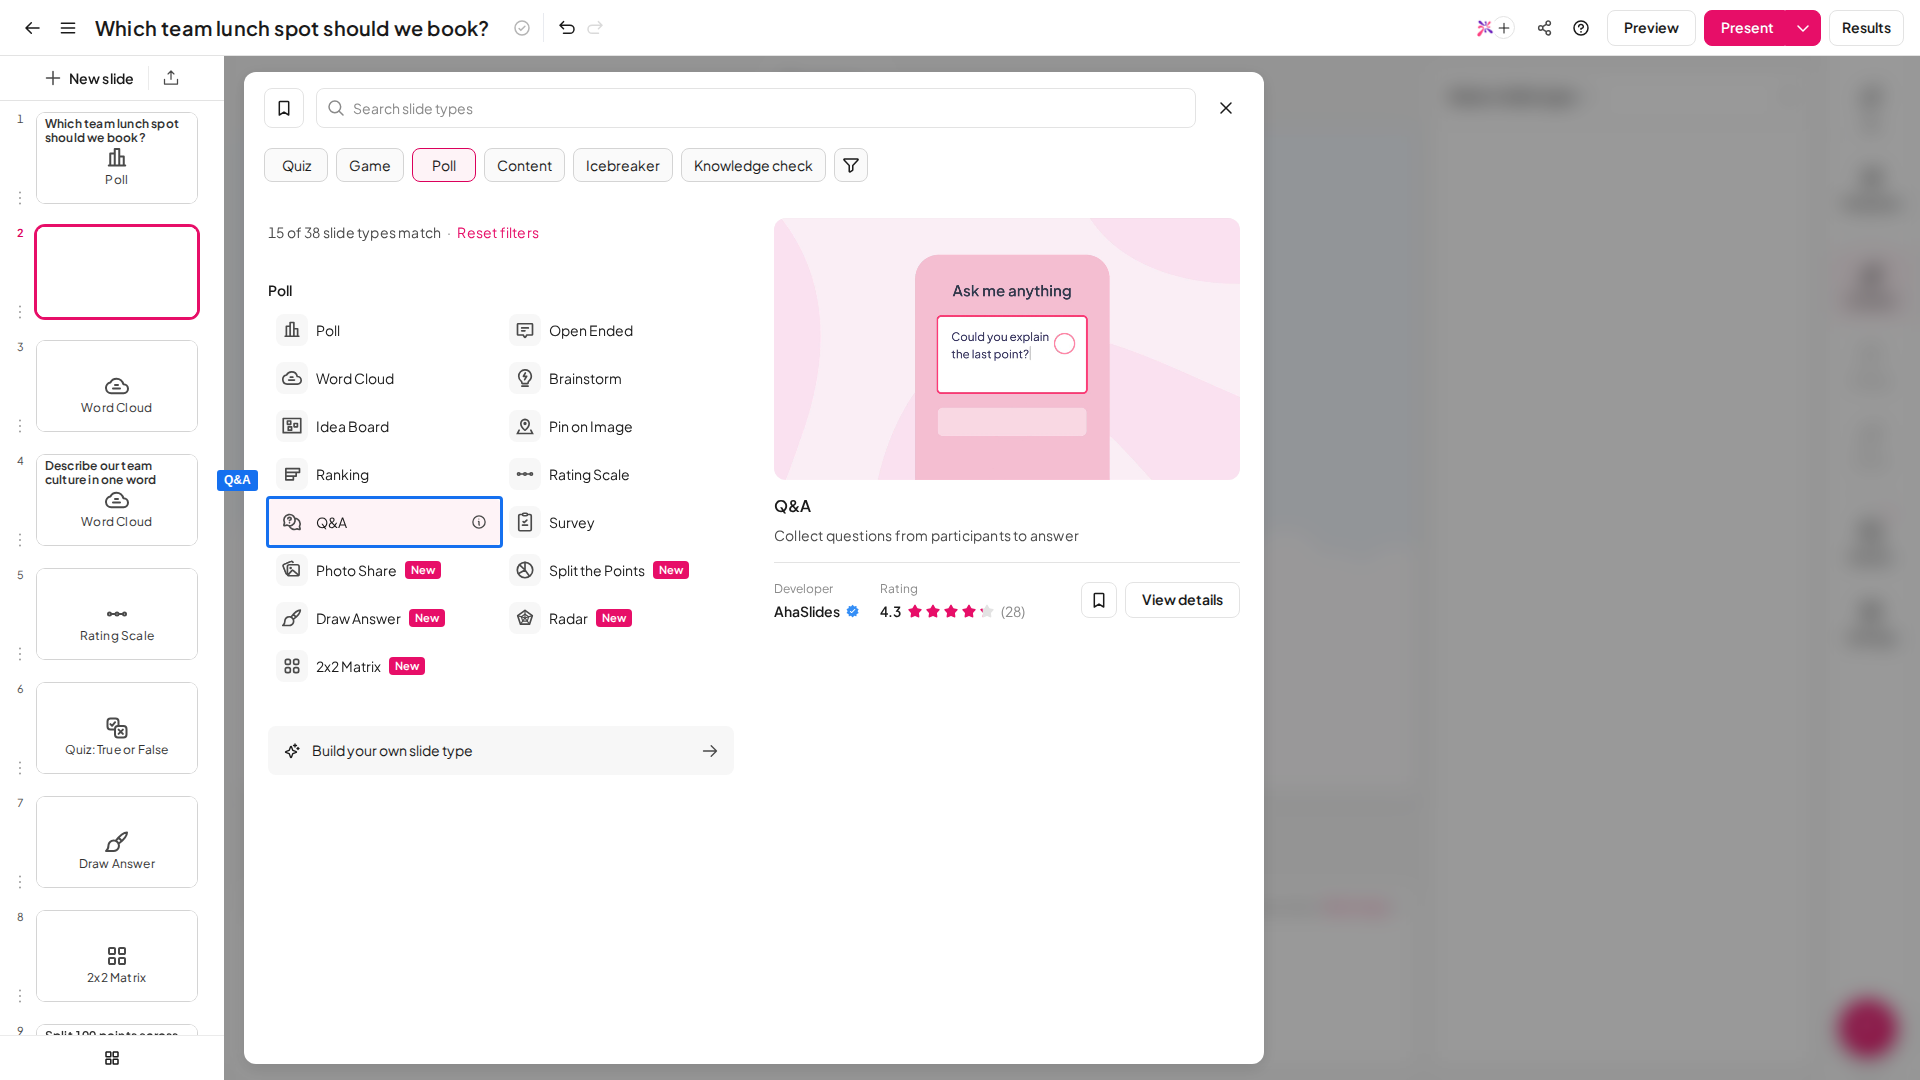Image resolution: width=1920 pixels, height=1080 pixels.
Task: Toggle the Game filter chip
Action: coord(370,165)
